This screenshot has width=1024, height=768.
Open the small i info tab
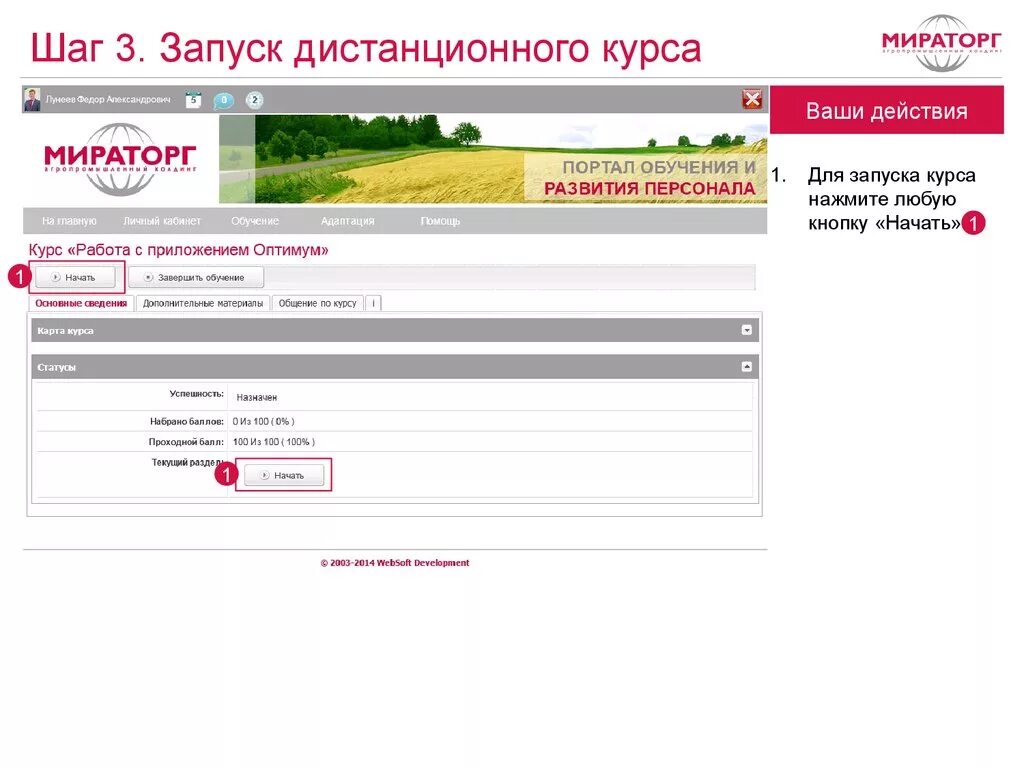(x=374, y=303)
